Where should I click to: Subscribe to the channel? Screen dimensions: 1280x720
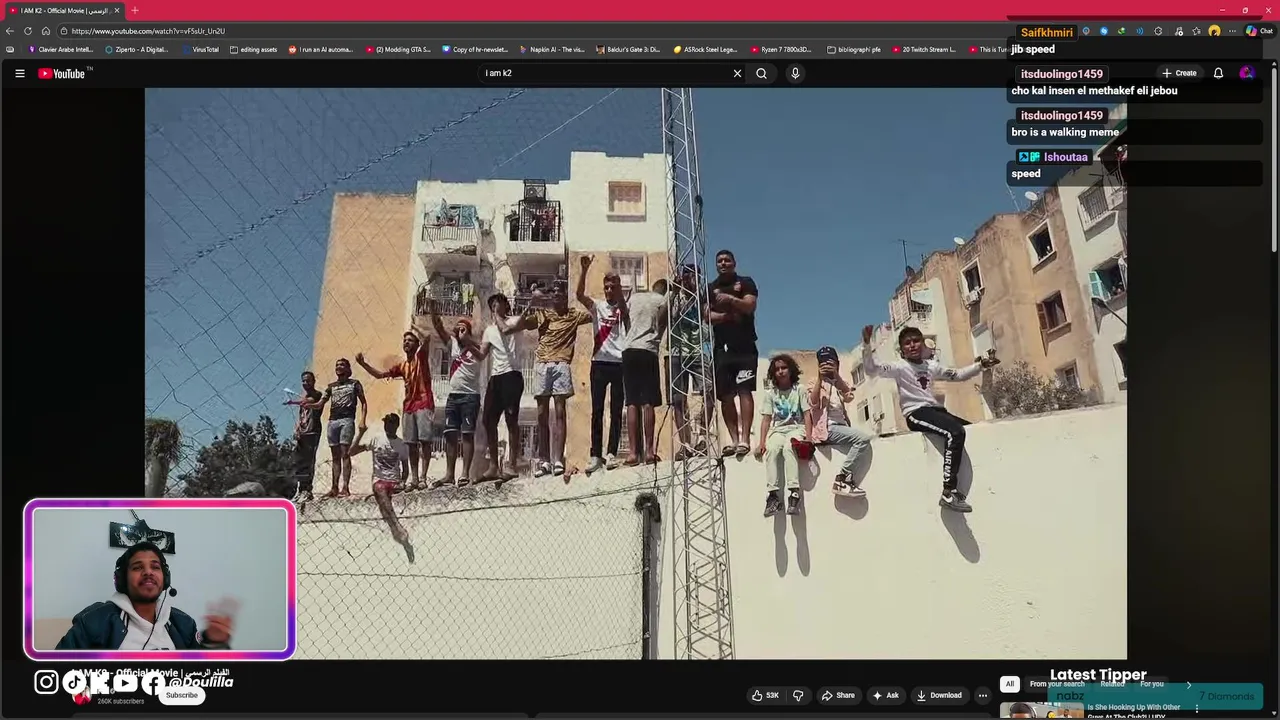pyautogui.click(x=182, y=695)
